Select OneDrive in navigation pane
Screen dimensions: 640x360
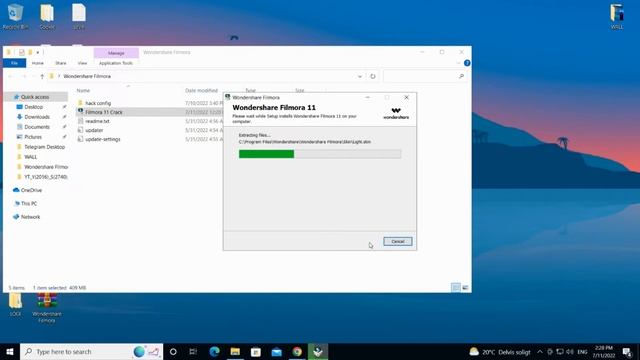31,190
